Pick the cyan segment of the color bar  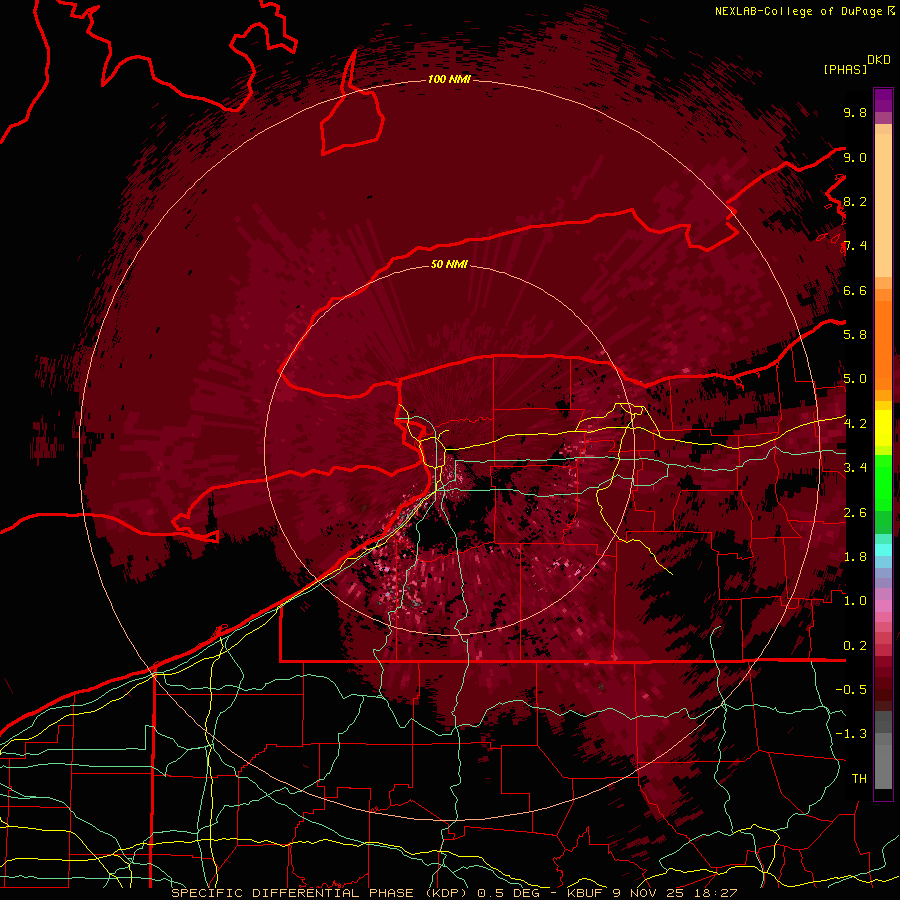coord(883,550)
